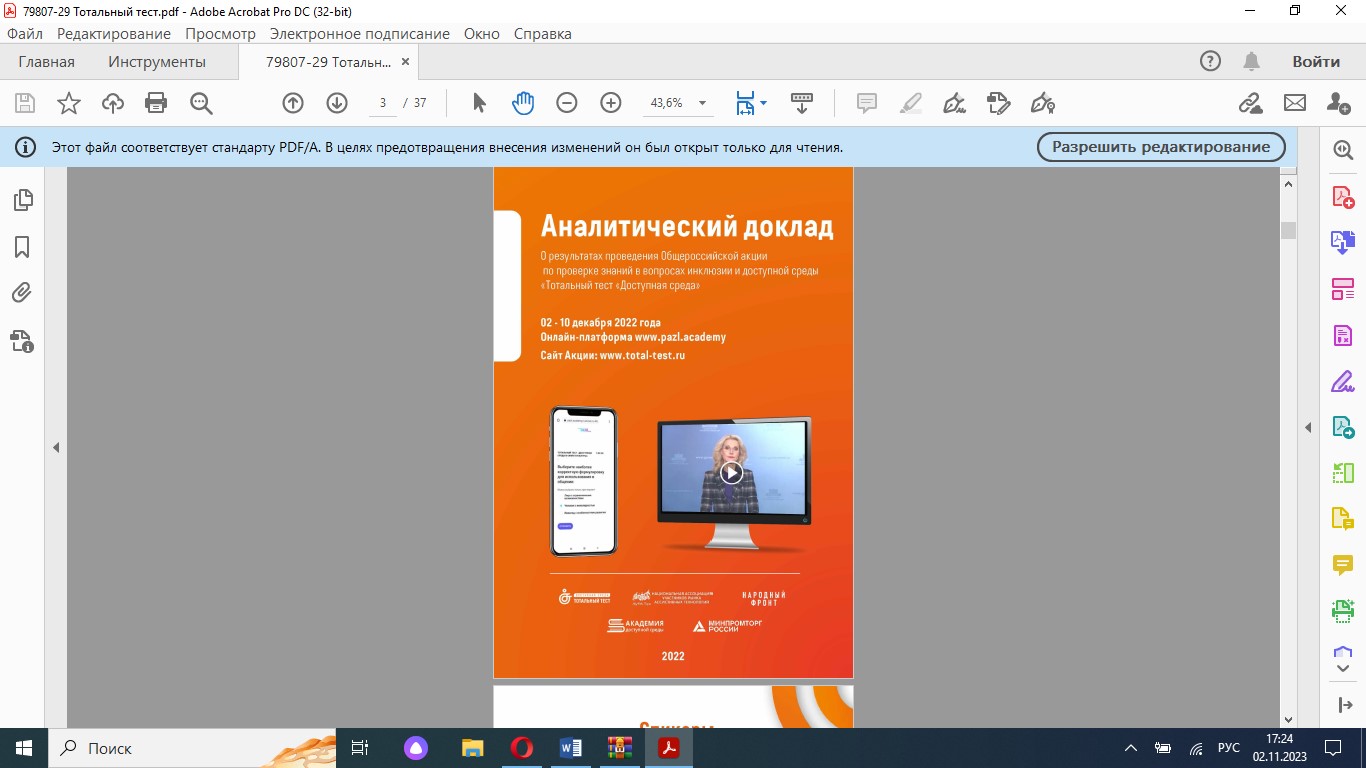The image size is (1366, 768).
Task: Open the Bookmarks panel icon
Action: (22, 247)
